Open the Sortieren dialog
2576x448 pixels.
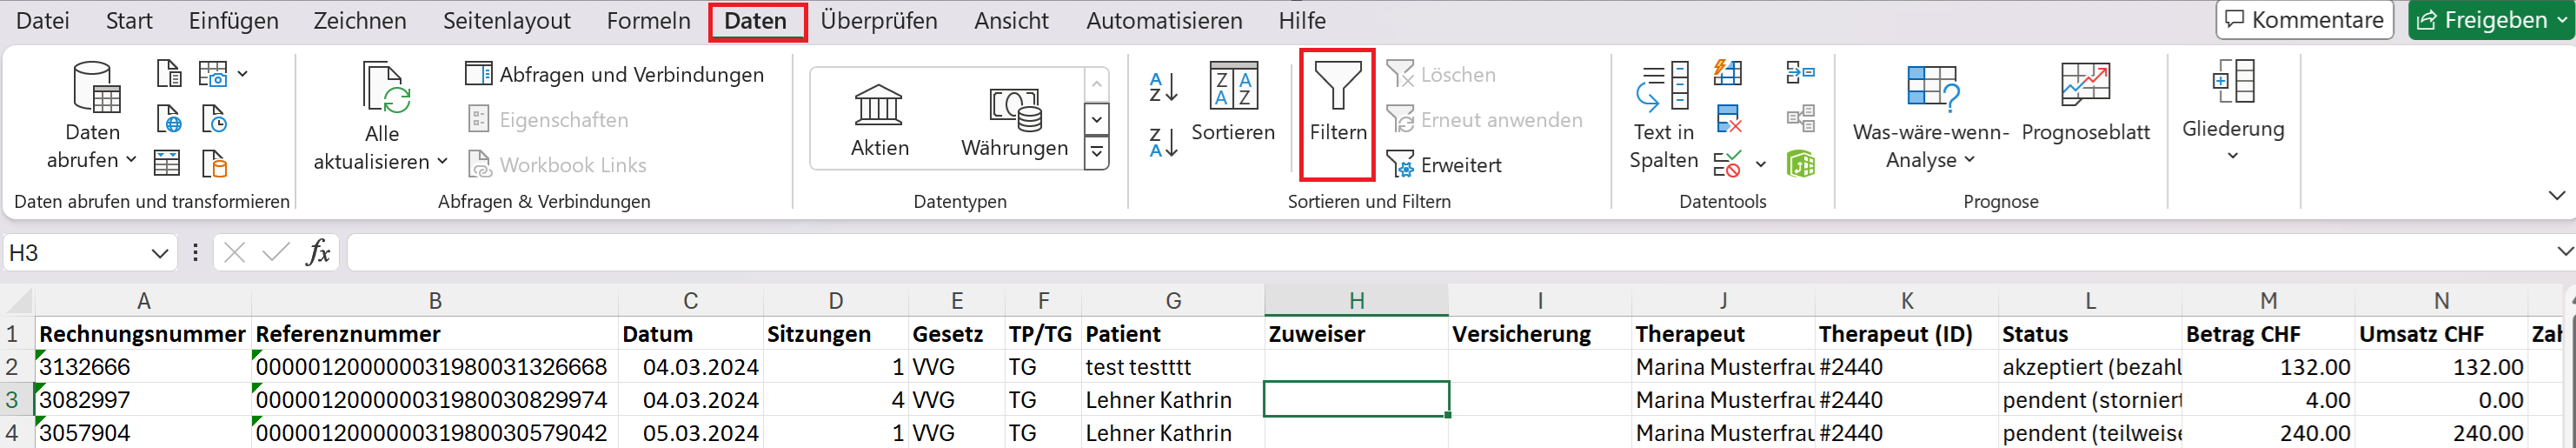(x=1233, y=102)
